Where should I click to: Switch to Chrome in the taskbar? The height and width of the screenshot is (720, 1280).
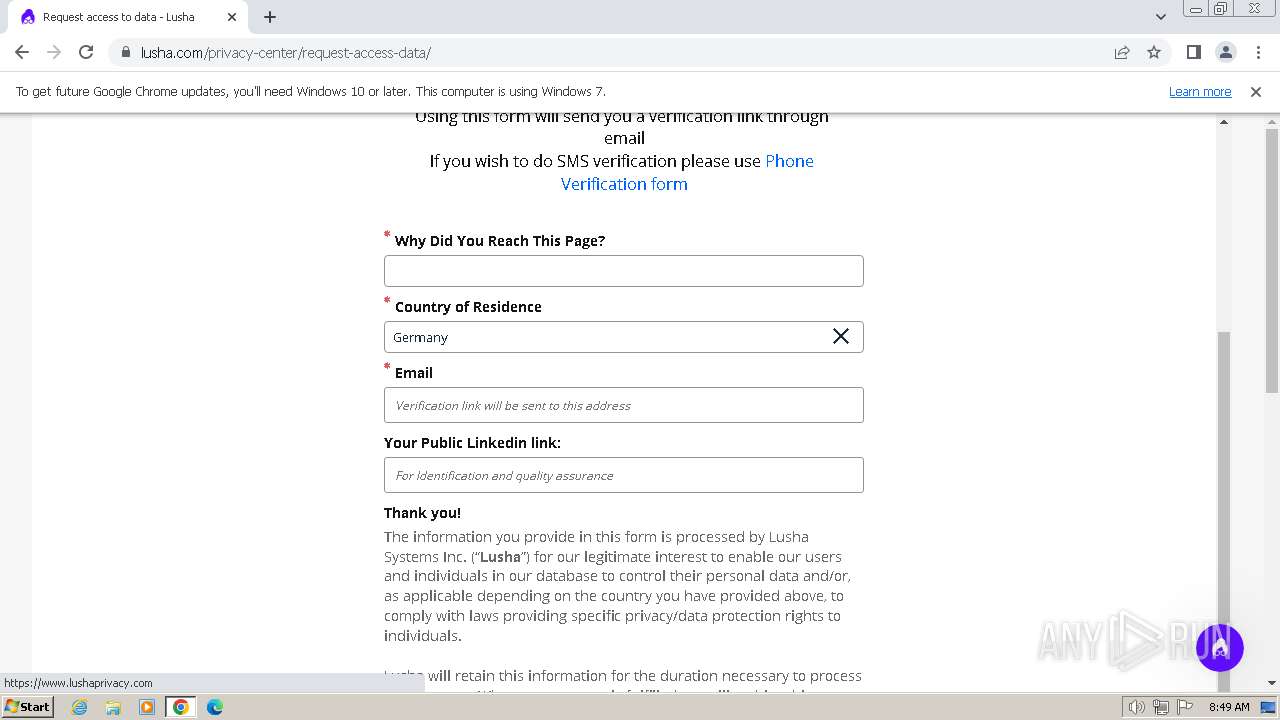[181, 707]
